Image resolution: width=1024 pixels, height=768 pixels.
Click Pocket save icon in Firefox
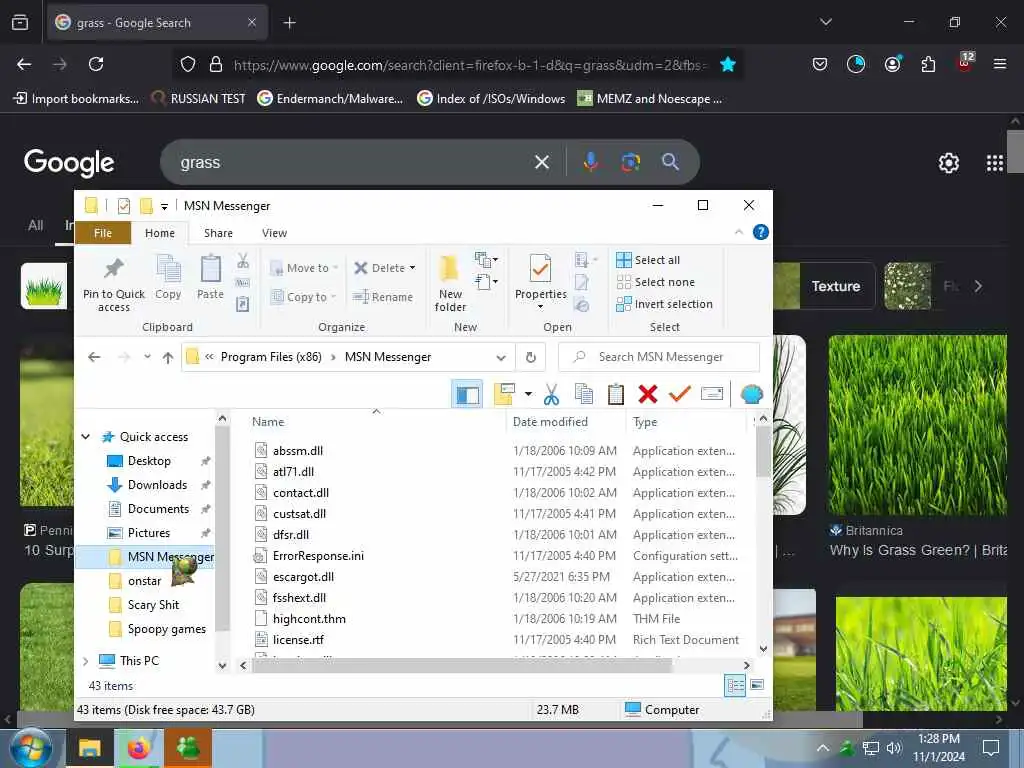(x=820, y=64)
